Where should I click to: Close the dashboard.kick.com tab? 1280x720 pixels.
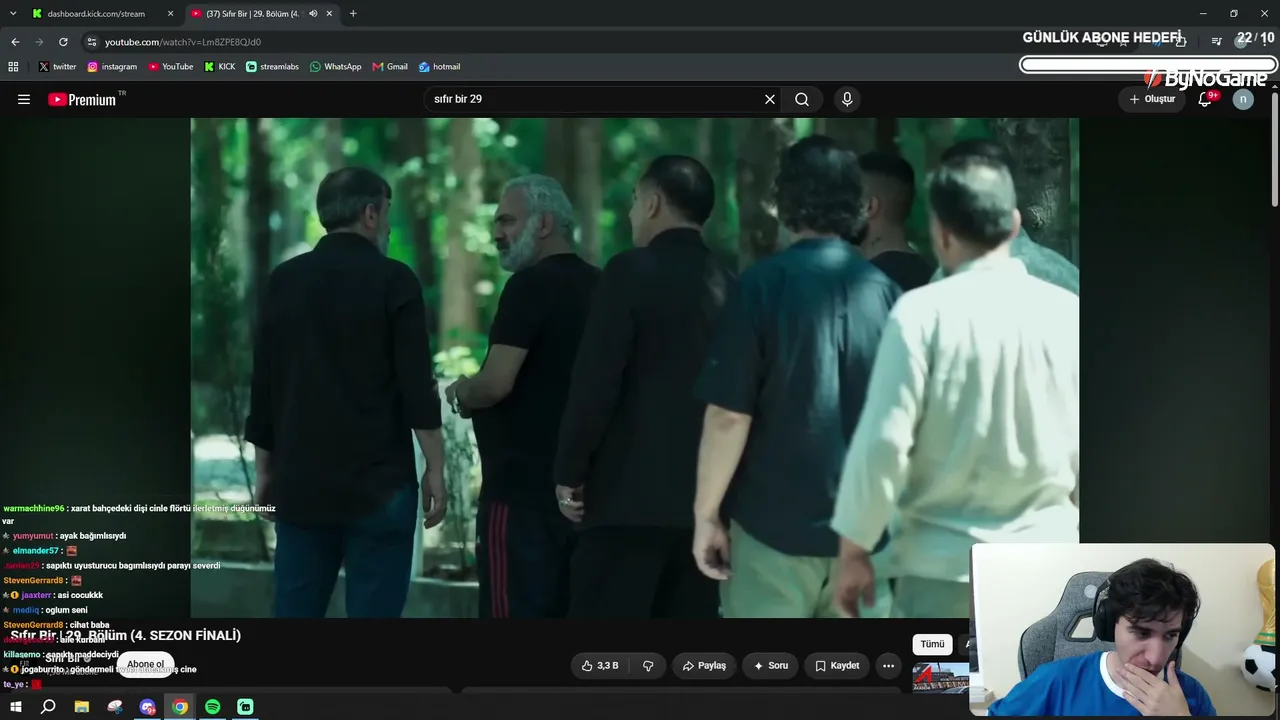click(170, 14)
